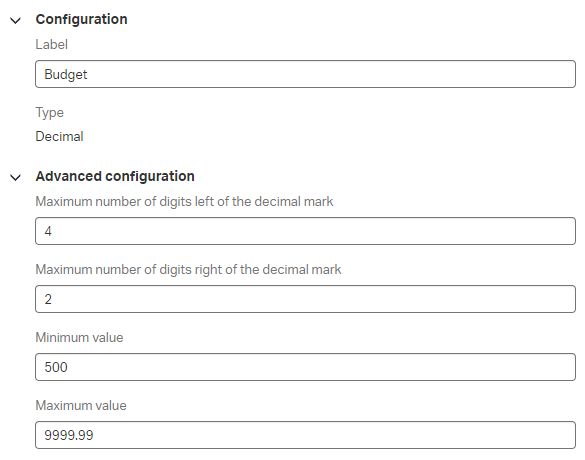
Task: Click the 'Maximum value' caption
Action: pos(81,405)
